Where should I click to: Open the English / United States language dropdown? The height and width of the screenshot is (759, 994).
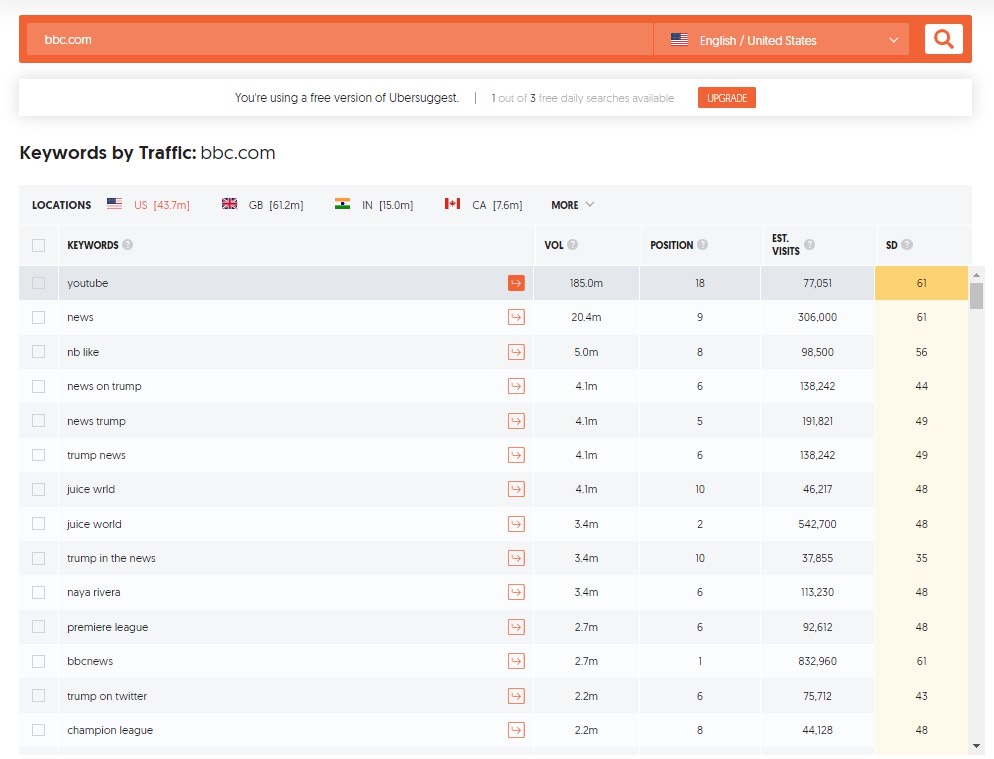782,40
